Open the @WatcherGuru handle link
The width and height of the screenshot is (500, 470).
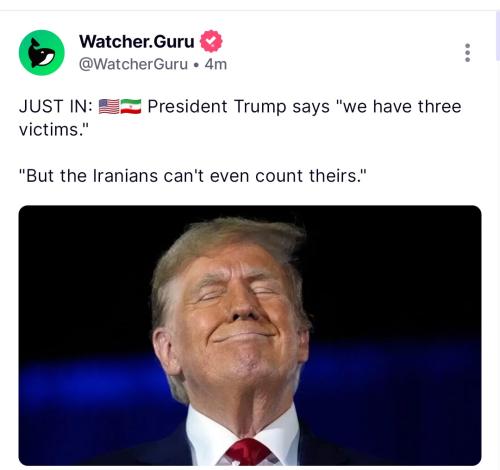click(133, 64)
